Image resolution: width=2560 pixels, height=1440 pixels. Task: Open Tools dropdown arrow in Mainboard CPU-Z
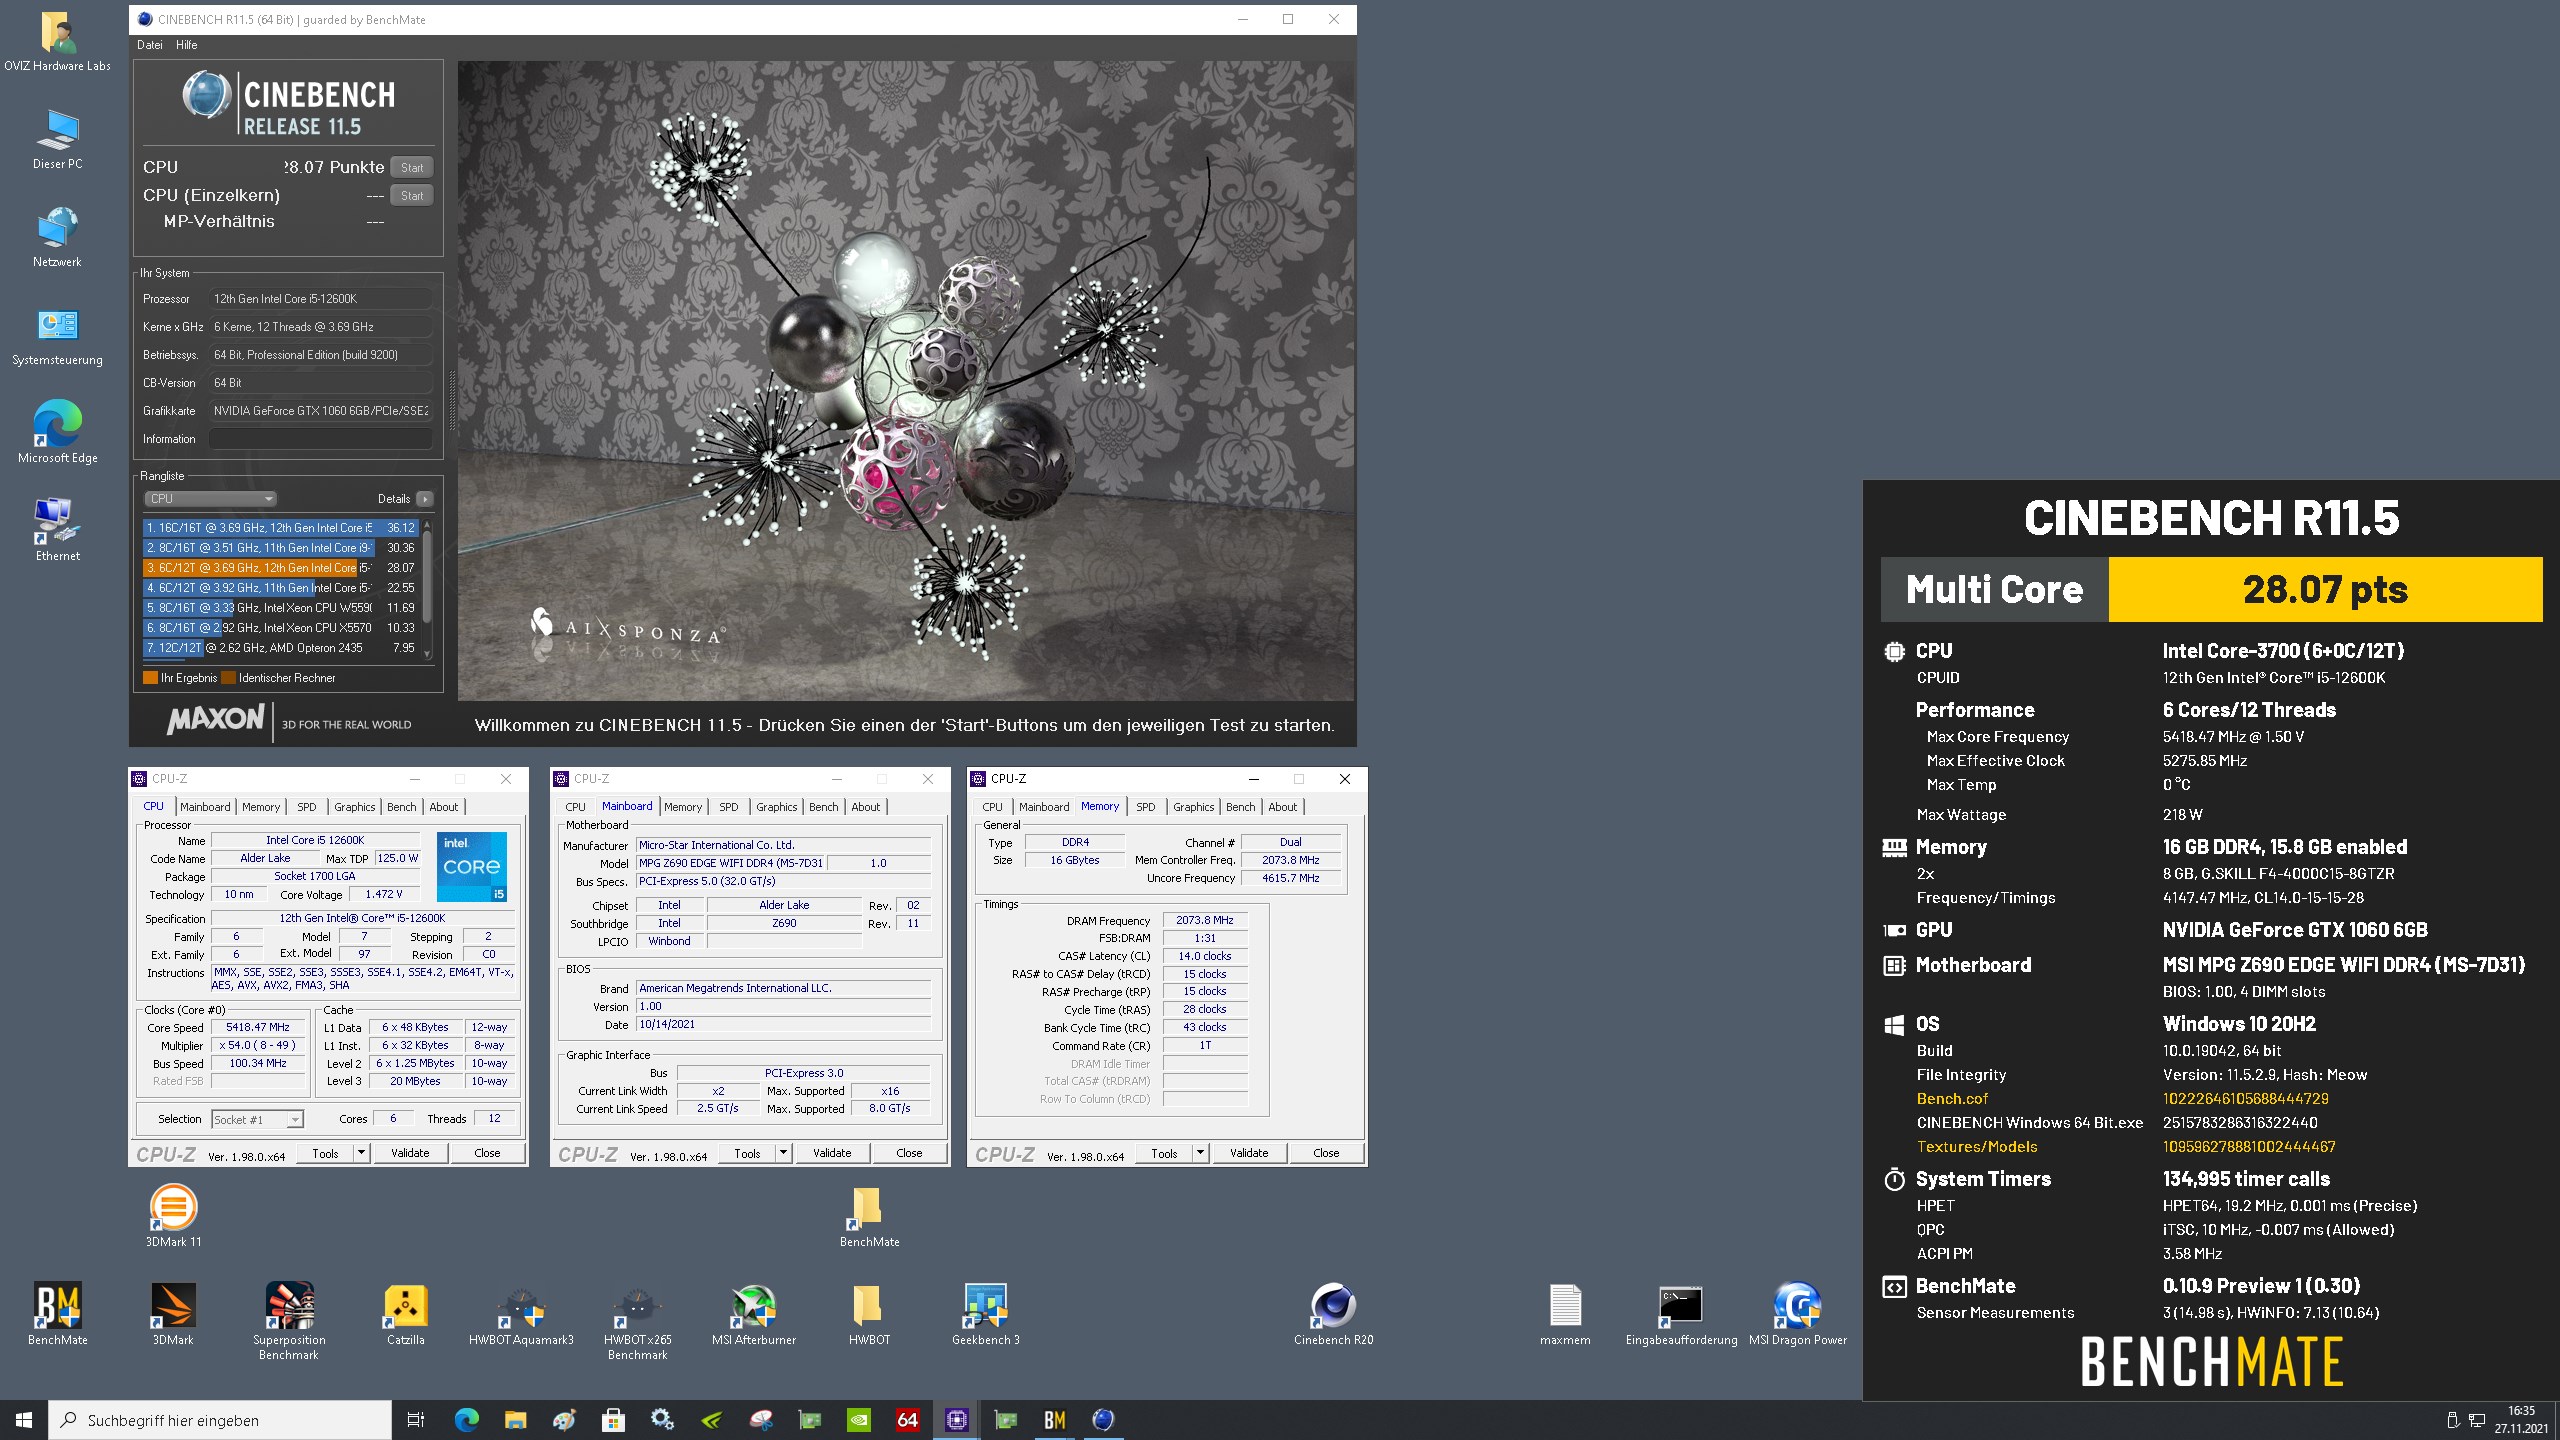tap(783, 1153)
